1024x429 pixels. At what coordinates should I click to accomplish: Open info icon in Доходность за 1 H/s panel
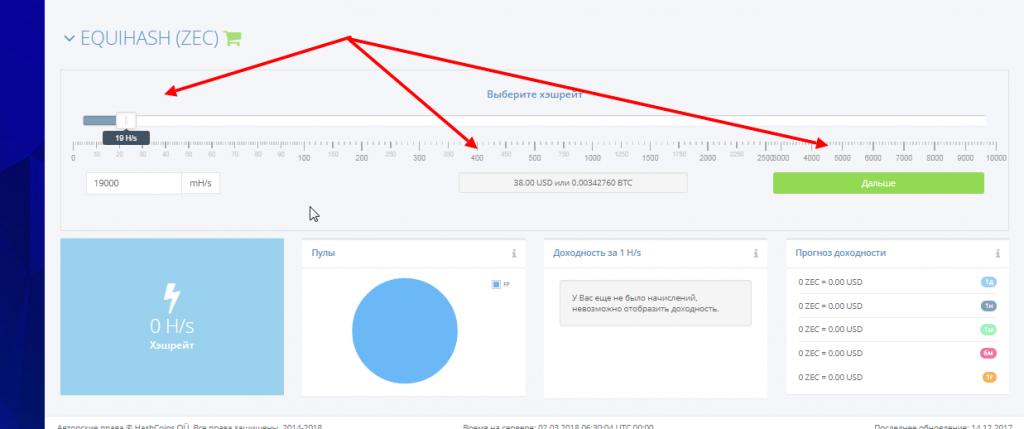tap(756, 253)
